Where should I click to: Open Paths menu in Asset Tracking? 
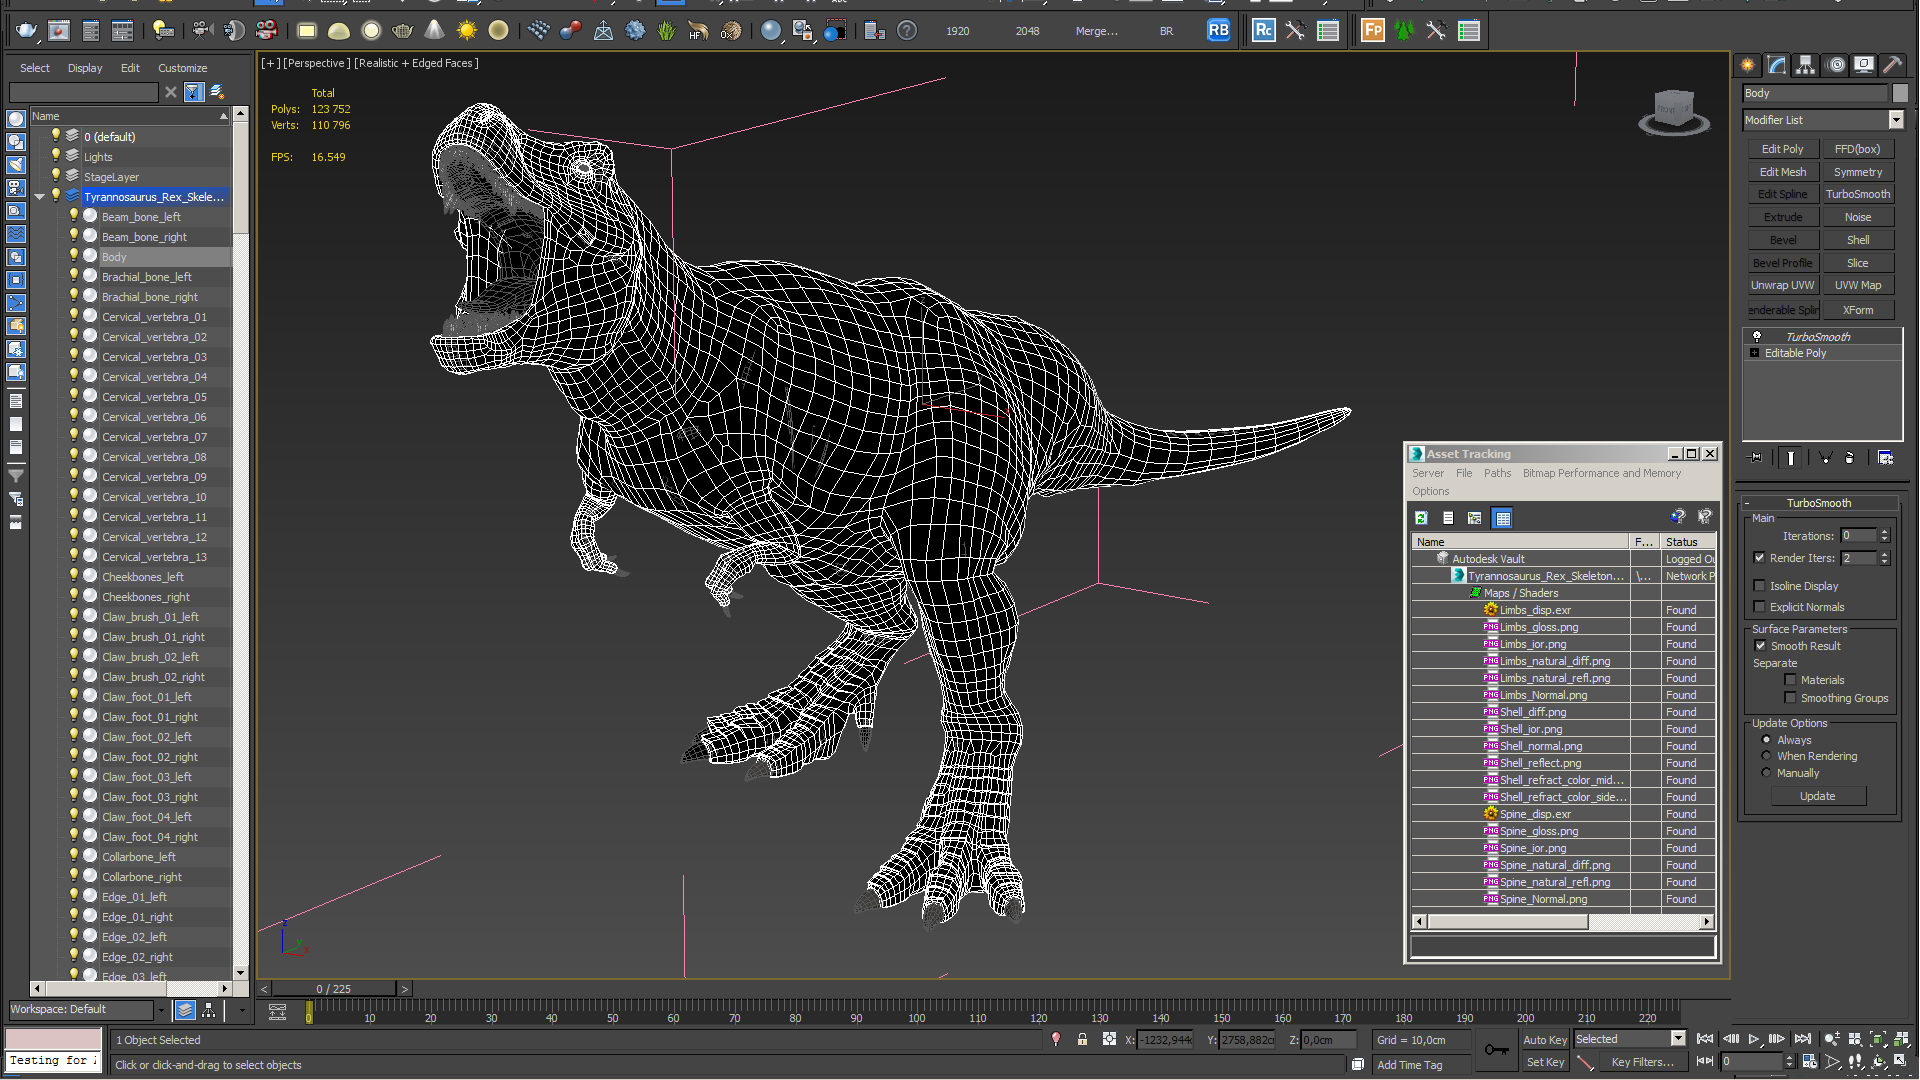pos(1497,474)
